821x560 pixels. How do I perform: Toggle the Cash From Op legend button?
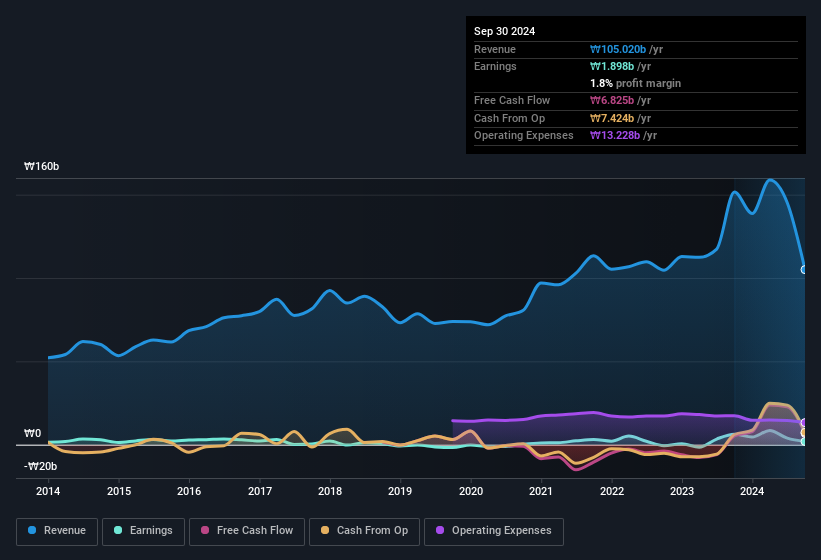tap(364, 531)
